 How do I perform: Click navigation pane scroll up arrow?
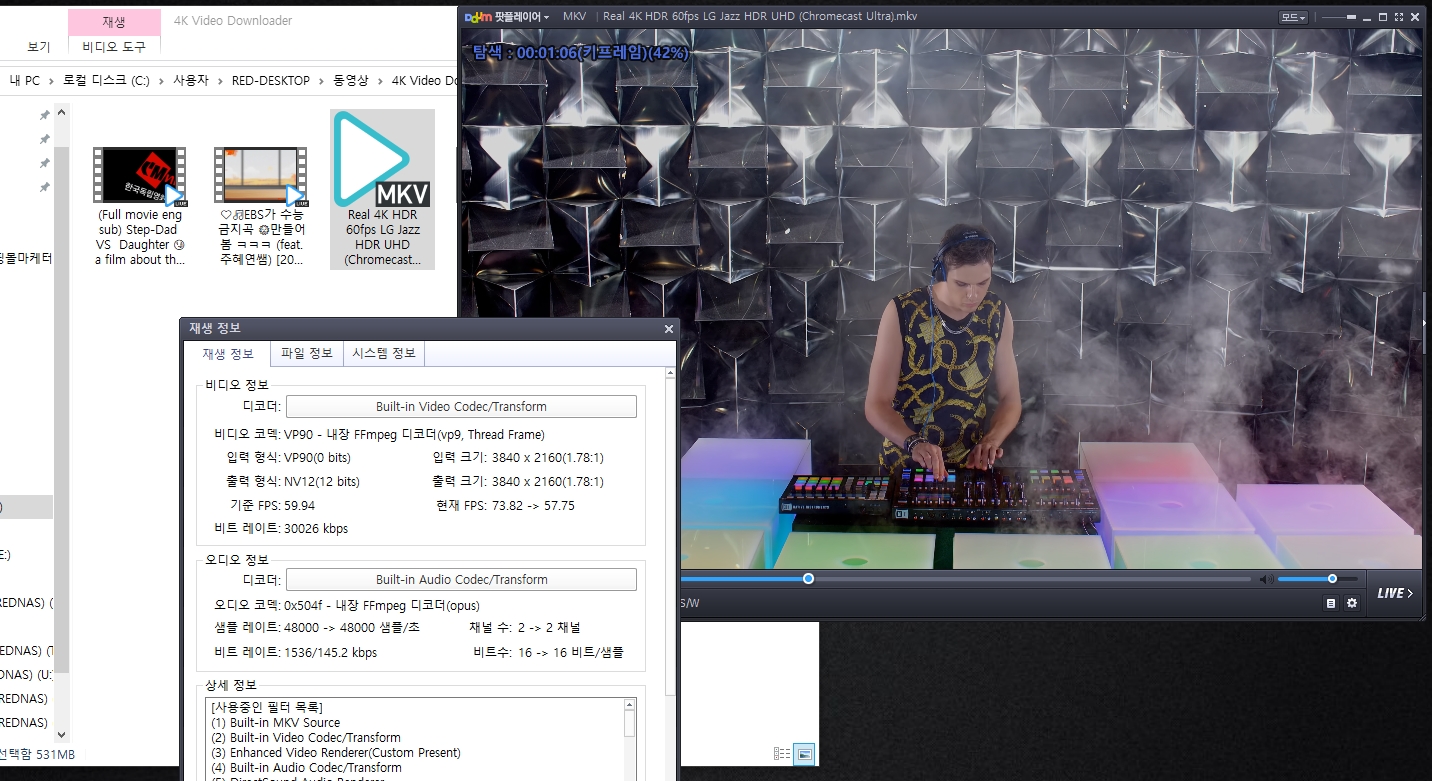click(x=62, y=111)
